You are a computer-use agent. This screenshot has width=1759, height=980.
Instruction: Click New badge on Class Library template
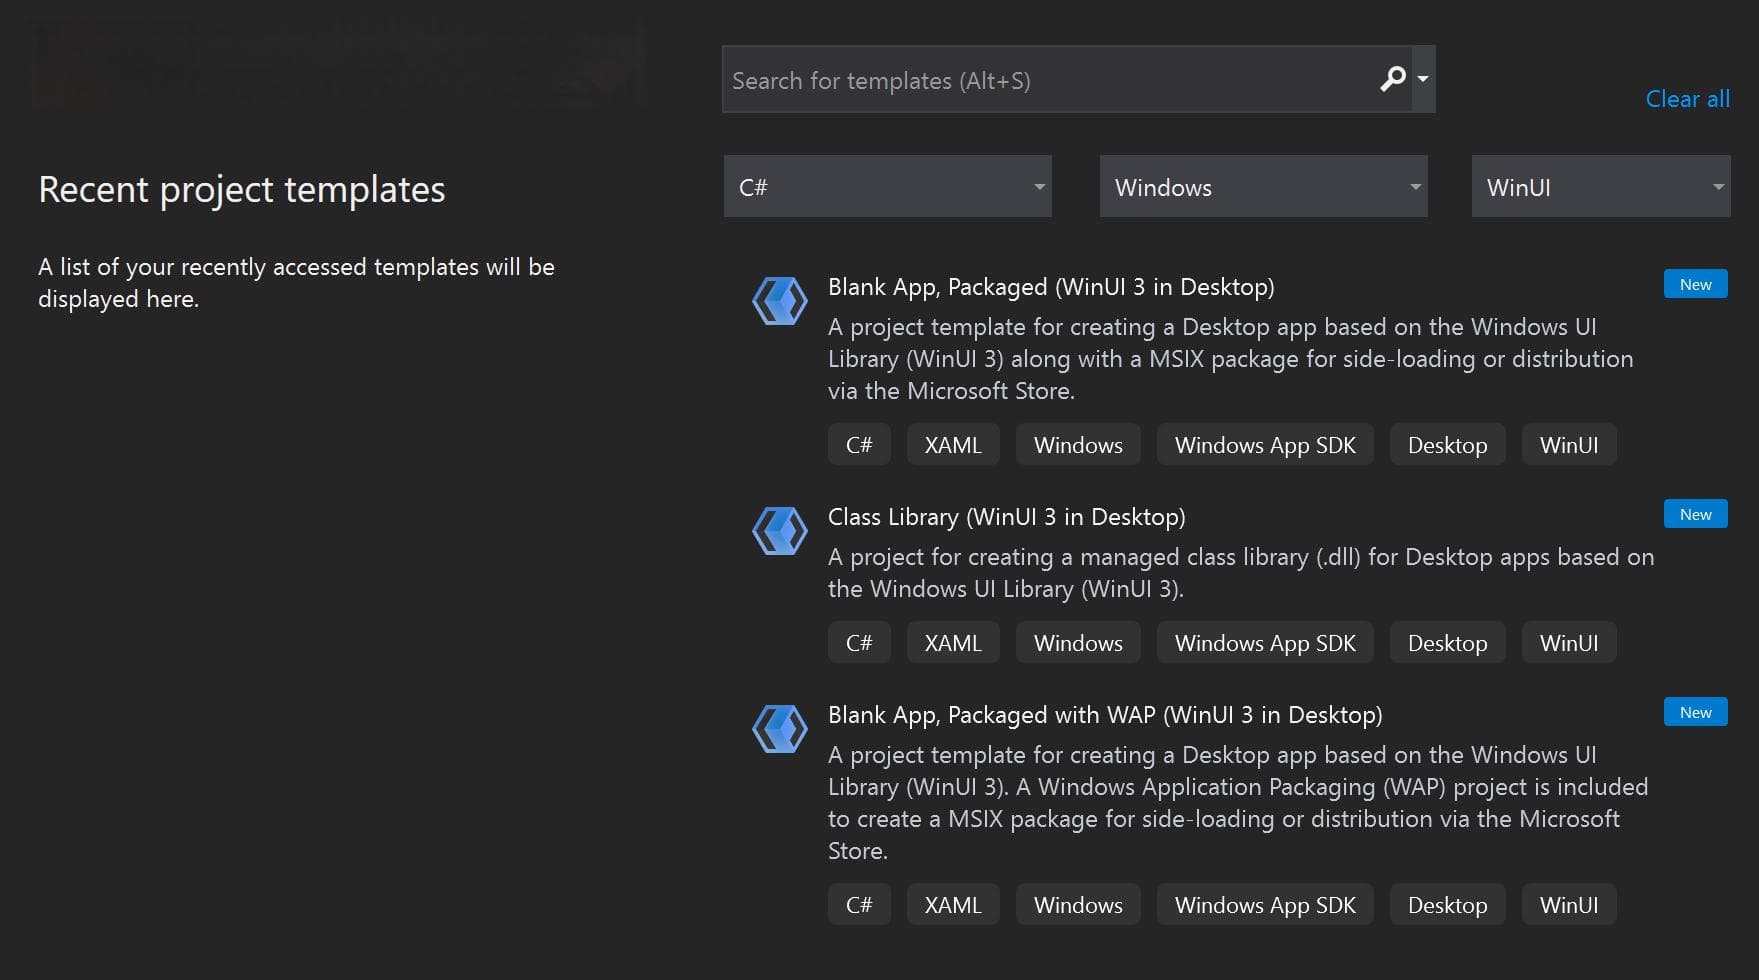(1695, 514)
